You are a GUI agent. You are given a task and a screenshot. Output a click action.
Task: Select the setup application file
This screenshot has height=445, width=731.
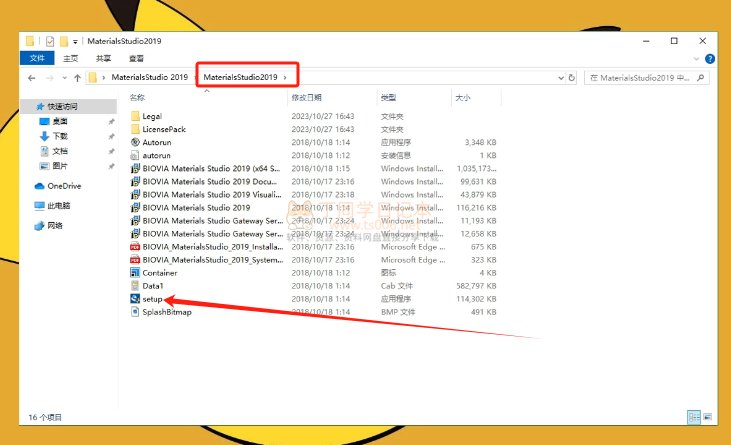(x=152, y=298)
